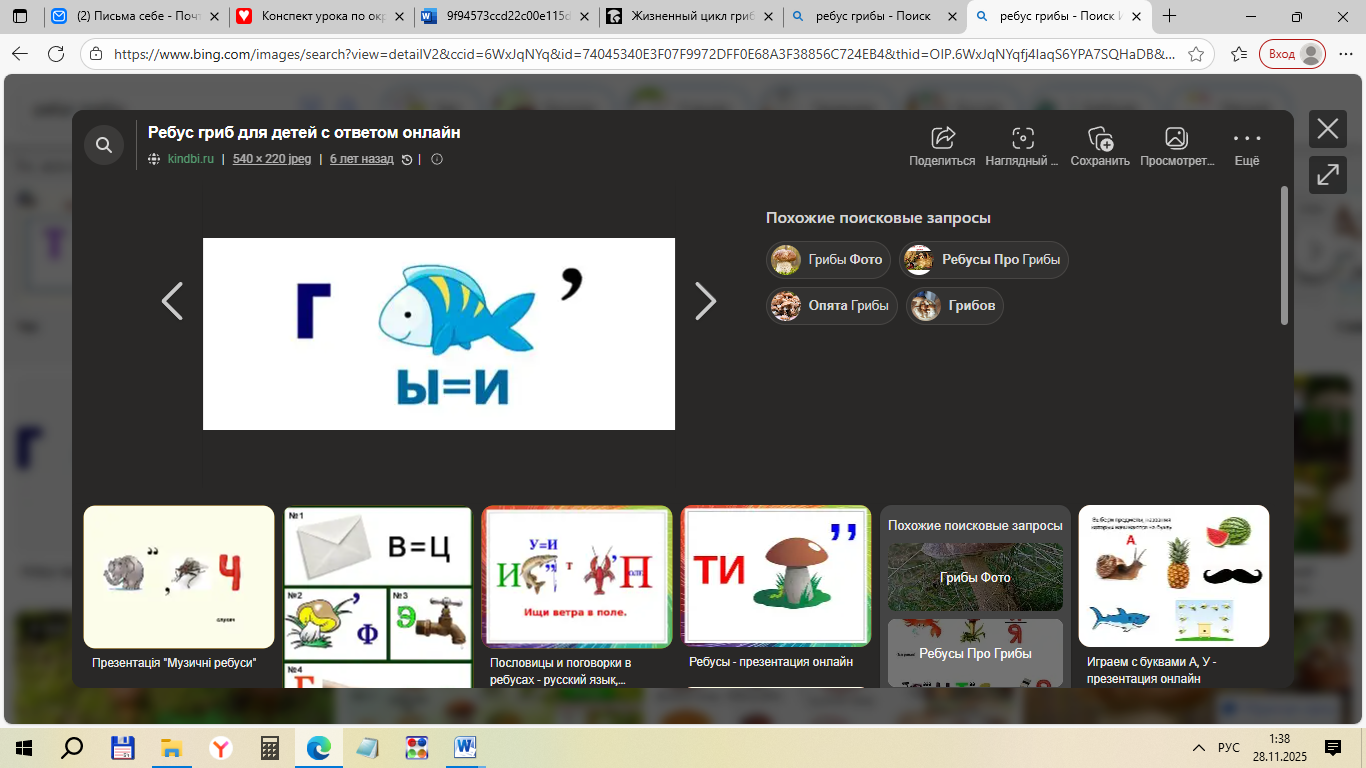Click the Share (Поделиться) icon
The image size is (1366, 768).
pyautogui.click(x=942, y=139)
